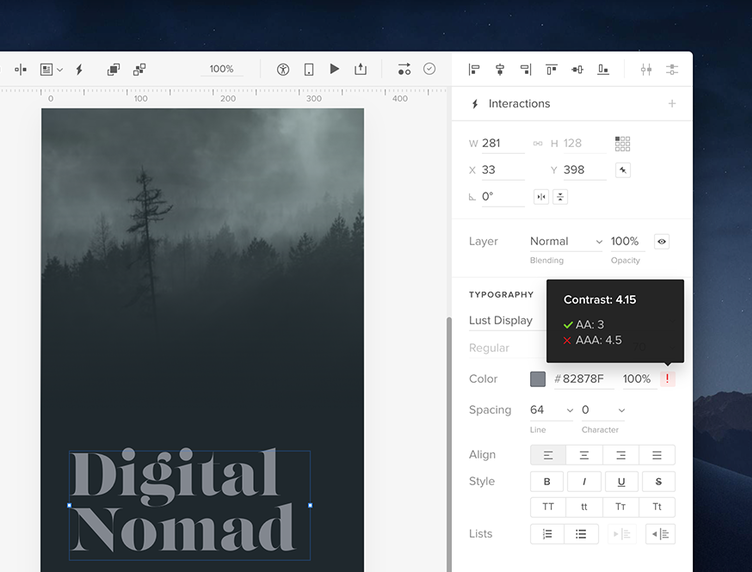The height and width of the screenshot is (572, 752).
Task: Toggle strikethrough text style
Action: pos(658,481)
